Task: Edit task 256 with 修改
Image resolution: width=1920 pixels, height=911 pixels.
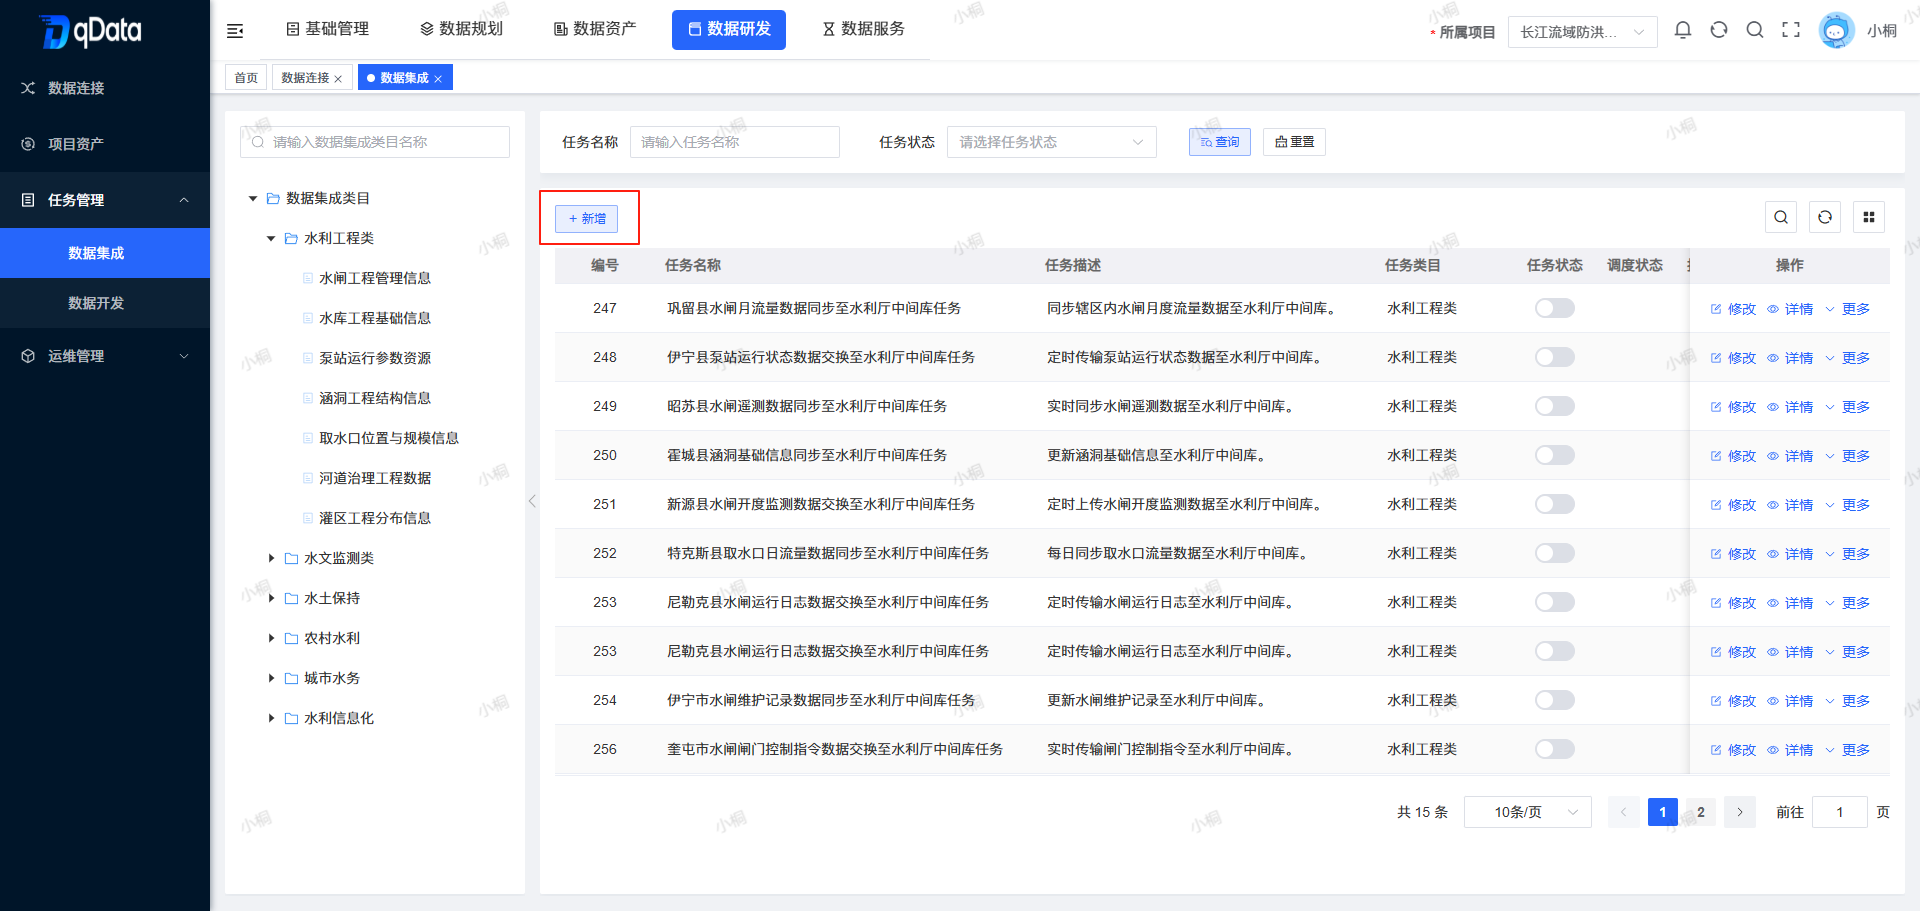Action: (1733, 750)
